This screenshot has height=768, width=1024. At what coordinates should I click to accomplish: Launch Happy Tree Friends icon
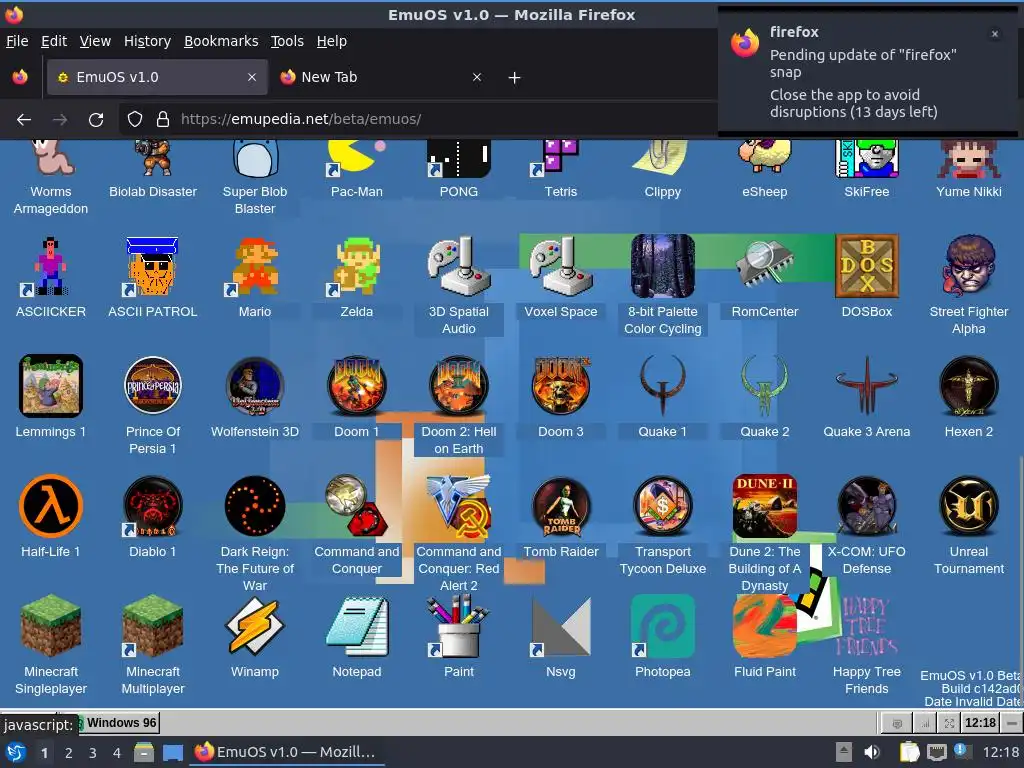point(867,626)
